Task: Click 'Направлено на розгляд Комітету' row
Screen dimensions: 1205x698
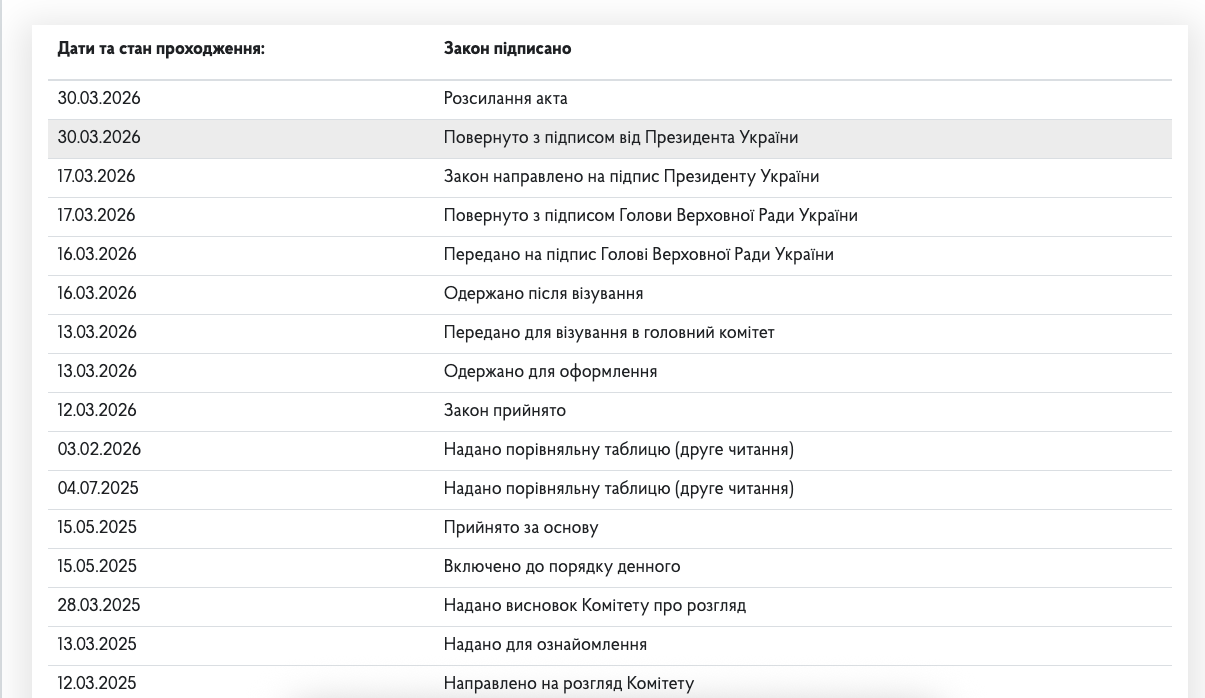Action: pos(568,684)
